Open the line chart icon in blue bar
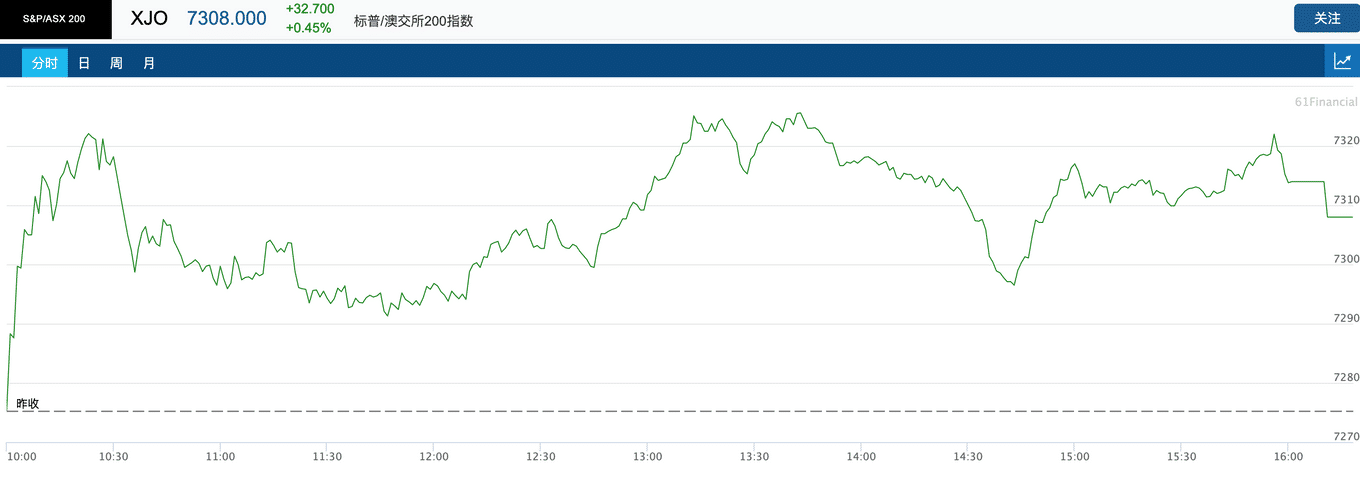 click(x=1342, y=61)
